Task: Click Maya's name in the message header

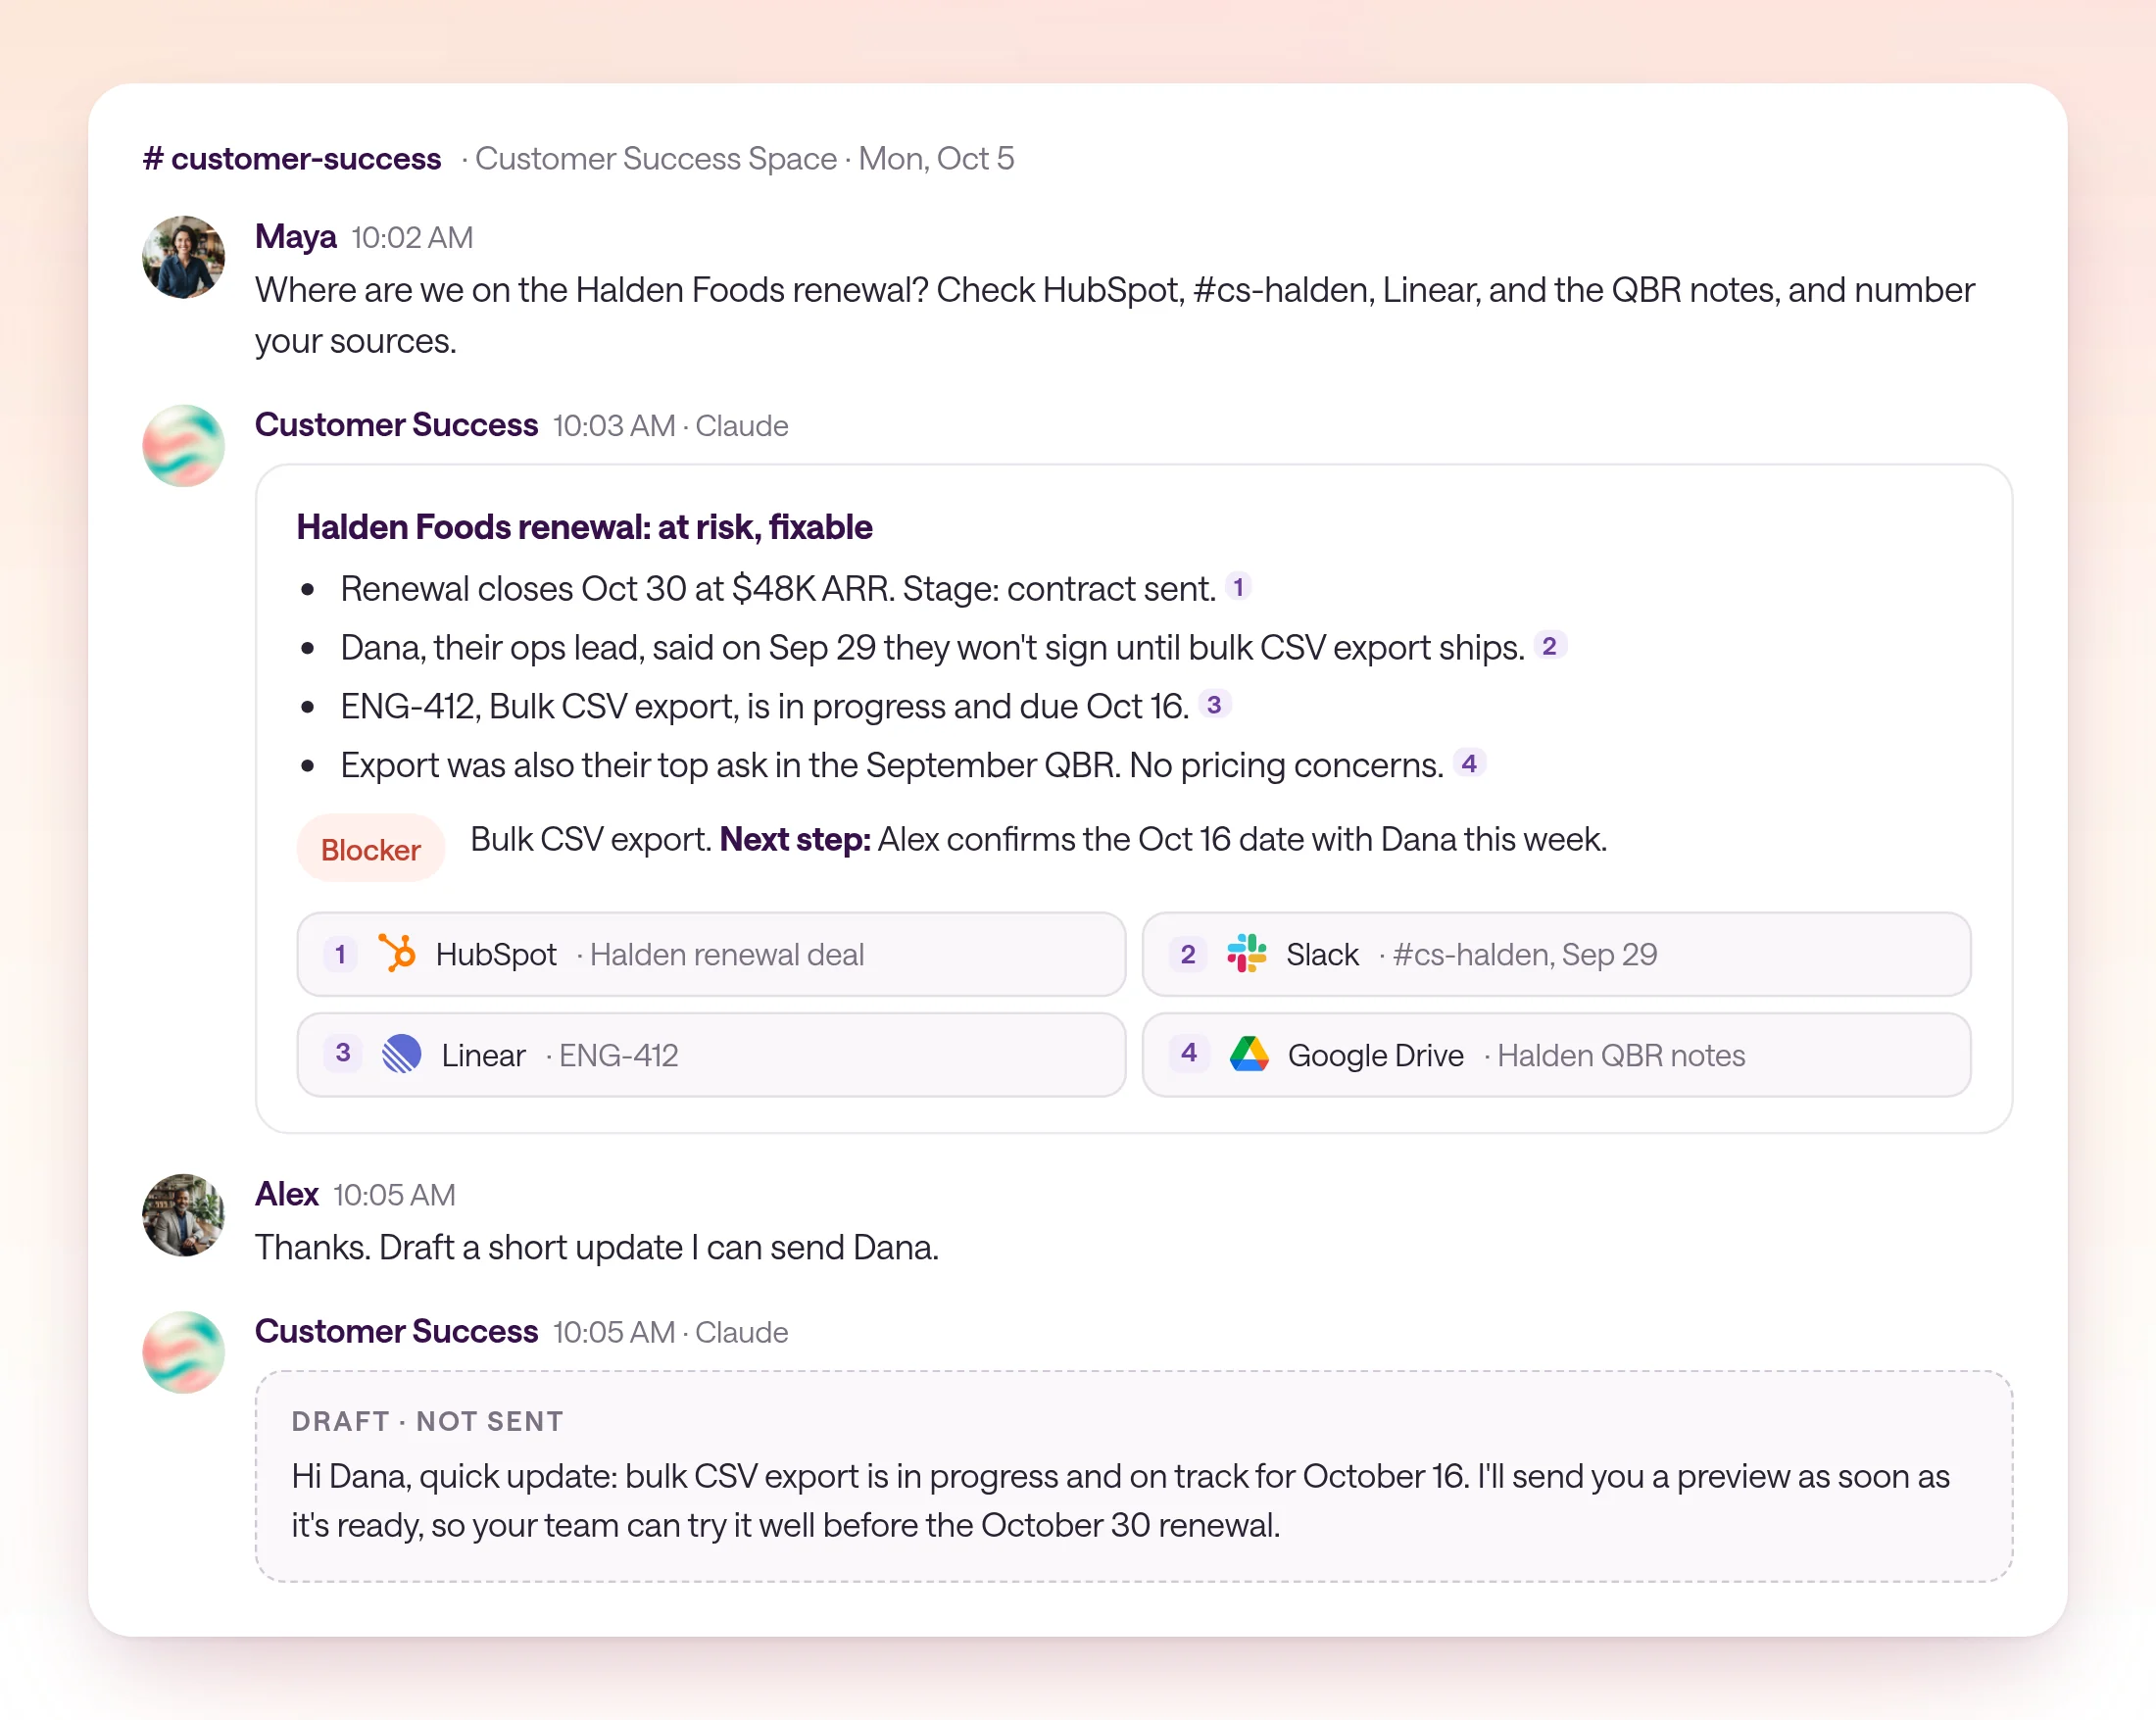Action: pos(296,237)
